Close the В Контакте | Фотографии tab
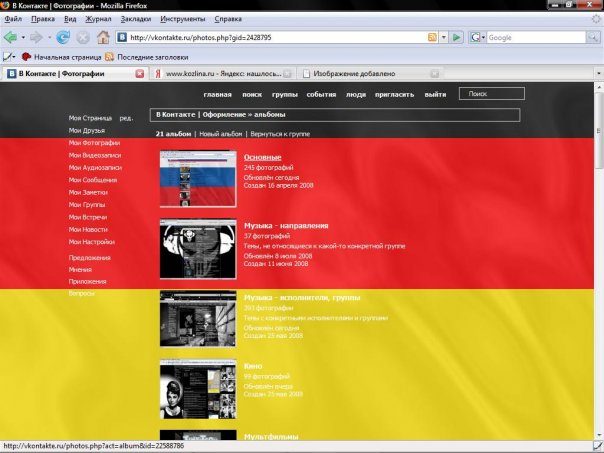 pos(140,74)
